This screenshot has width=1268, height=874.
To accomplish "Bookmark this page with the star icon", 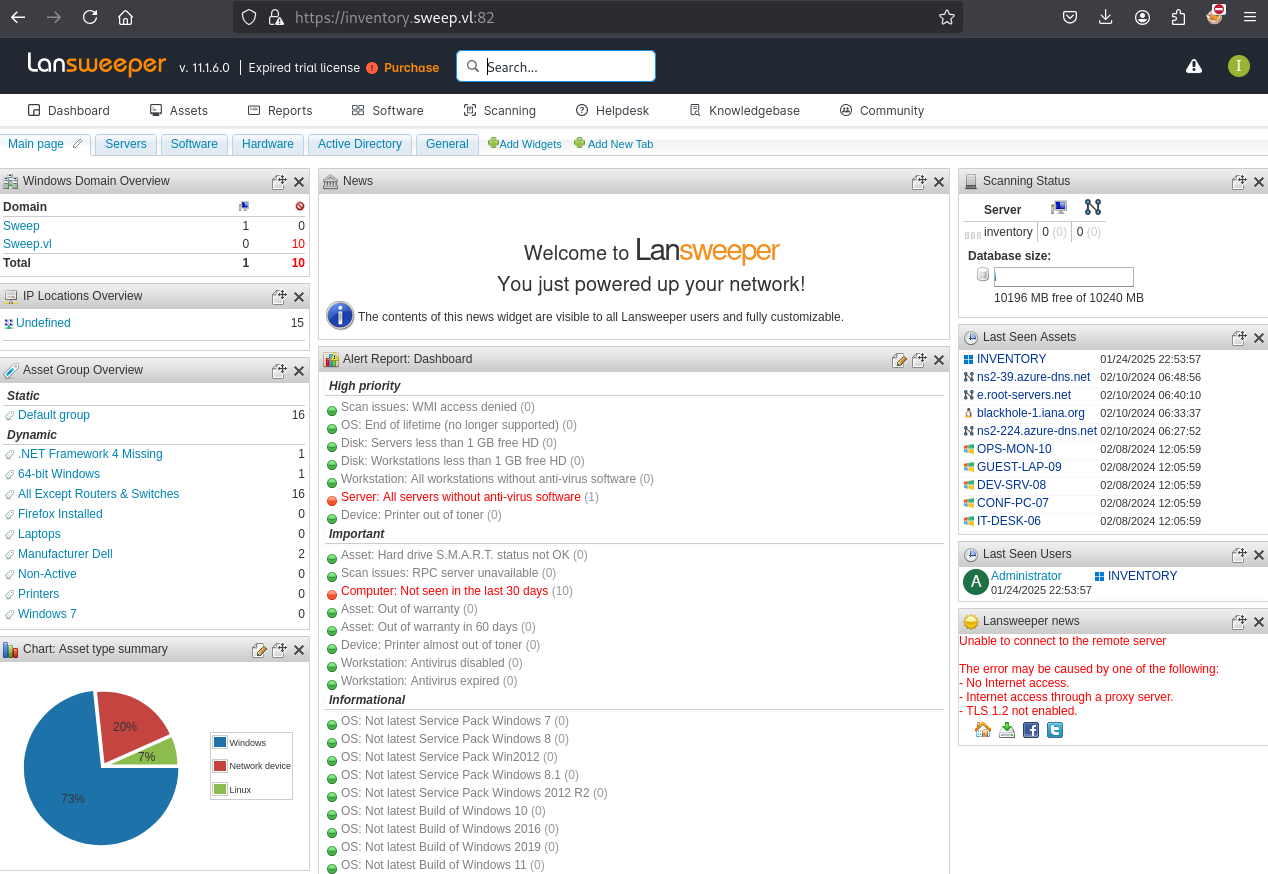I will 947,17.
